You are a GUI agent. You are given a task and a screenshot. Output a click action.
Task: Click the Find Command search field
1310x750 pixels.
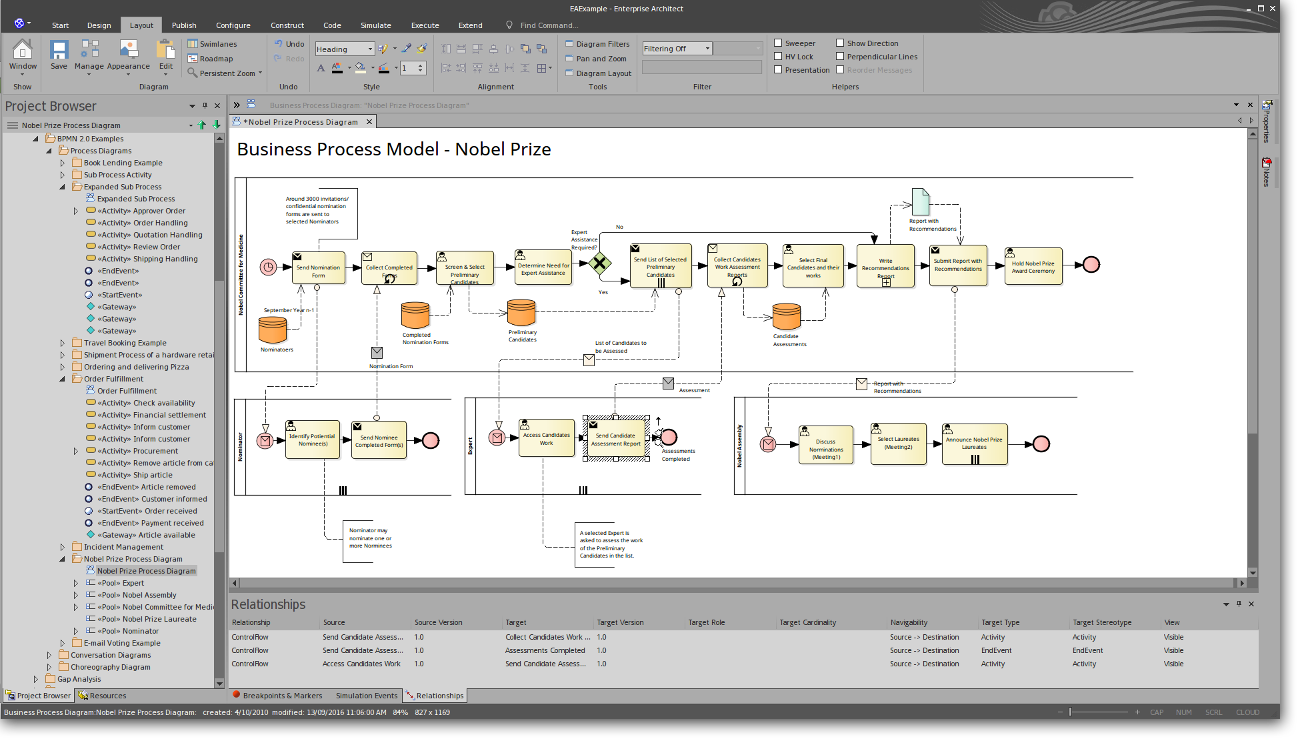(548, 25)
